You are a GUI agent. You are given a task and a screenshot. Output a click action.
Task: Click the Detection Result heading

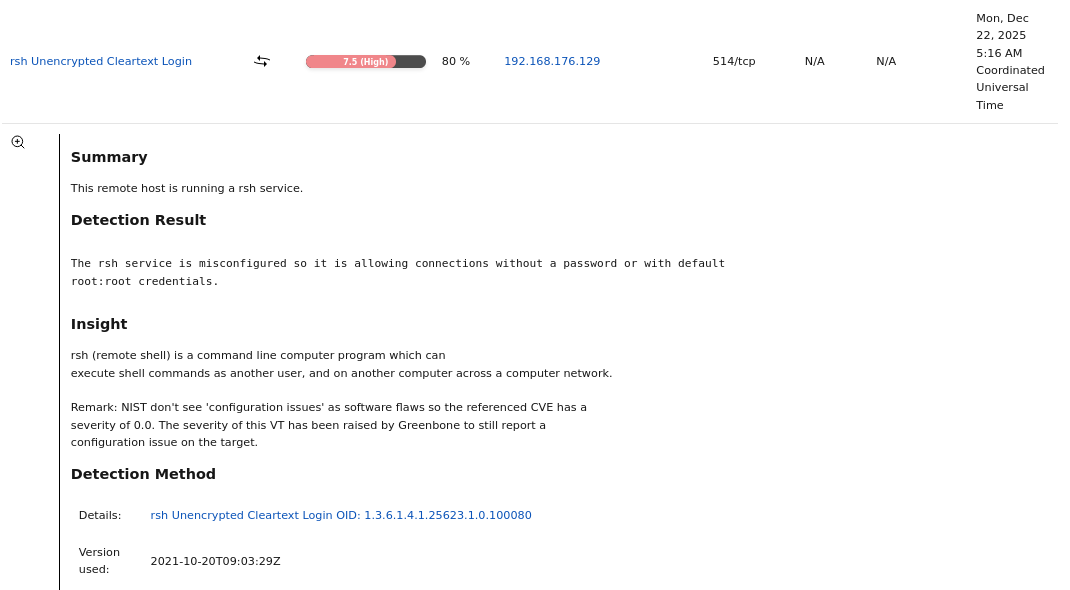[x=138, y=220]
